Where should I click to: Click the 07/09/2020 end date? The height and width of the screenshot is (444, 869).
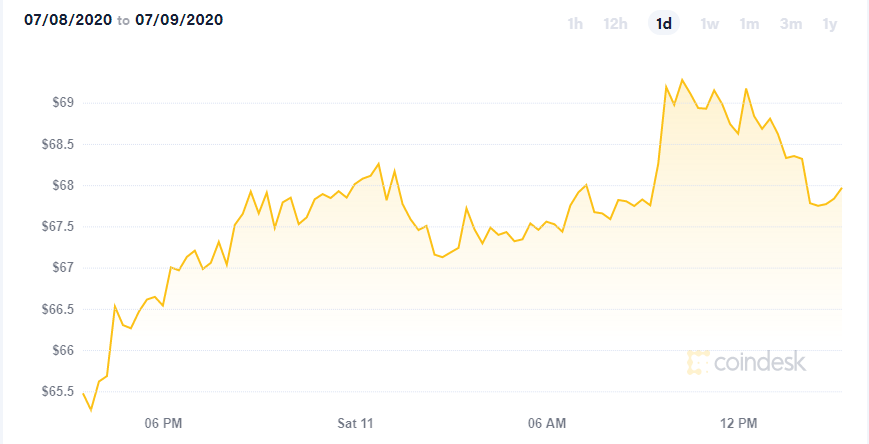click(x=178, y=21)
